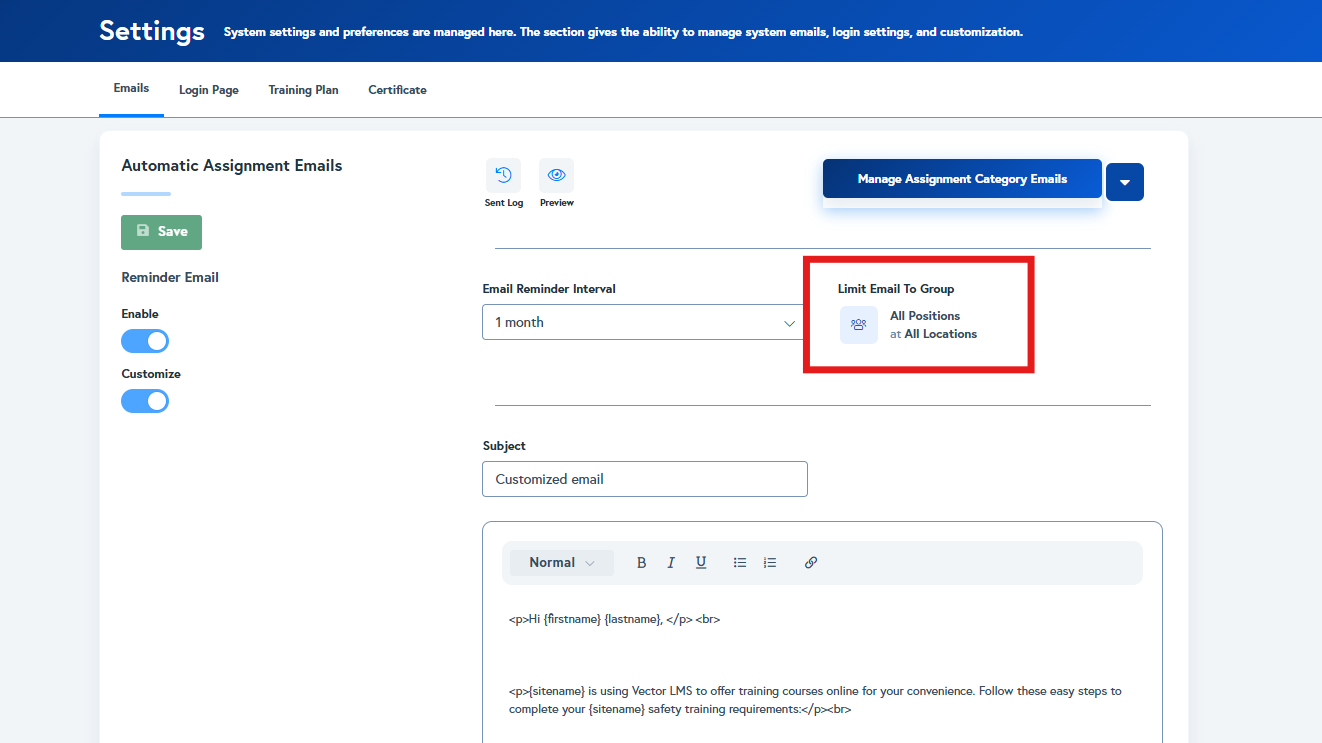Open the Certificate tab
Viewport: 1322px width, 743px height.
[397, 90]
